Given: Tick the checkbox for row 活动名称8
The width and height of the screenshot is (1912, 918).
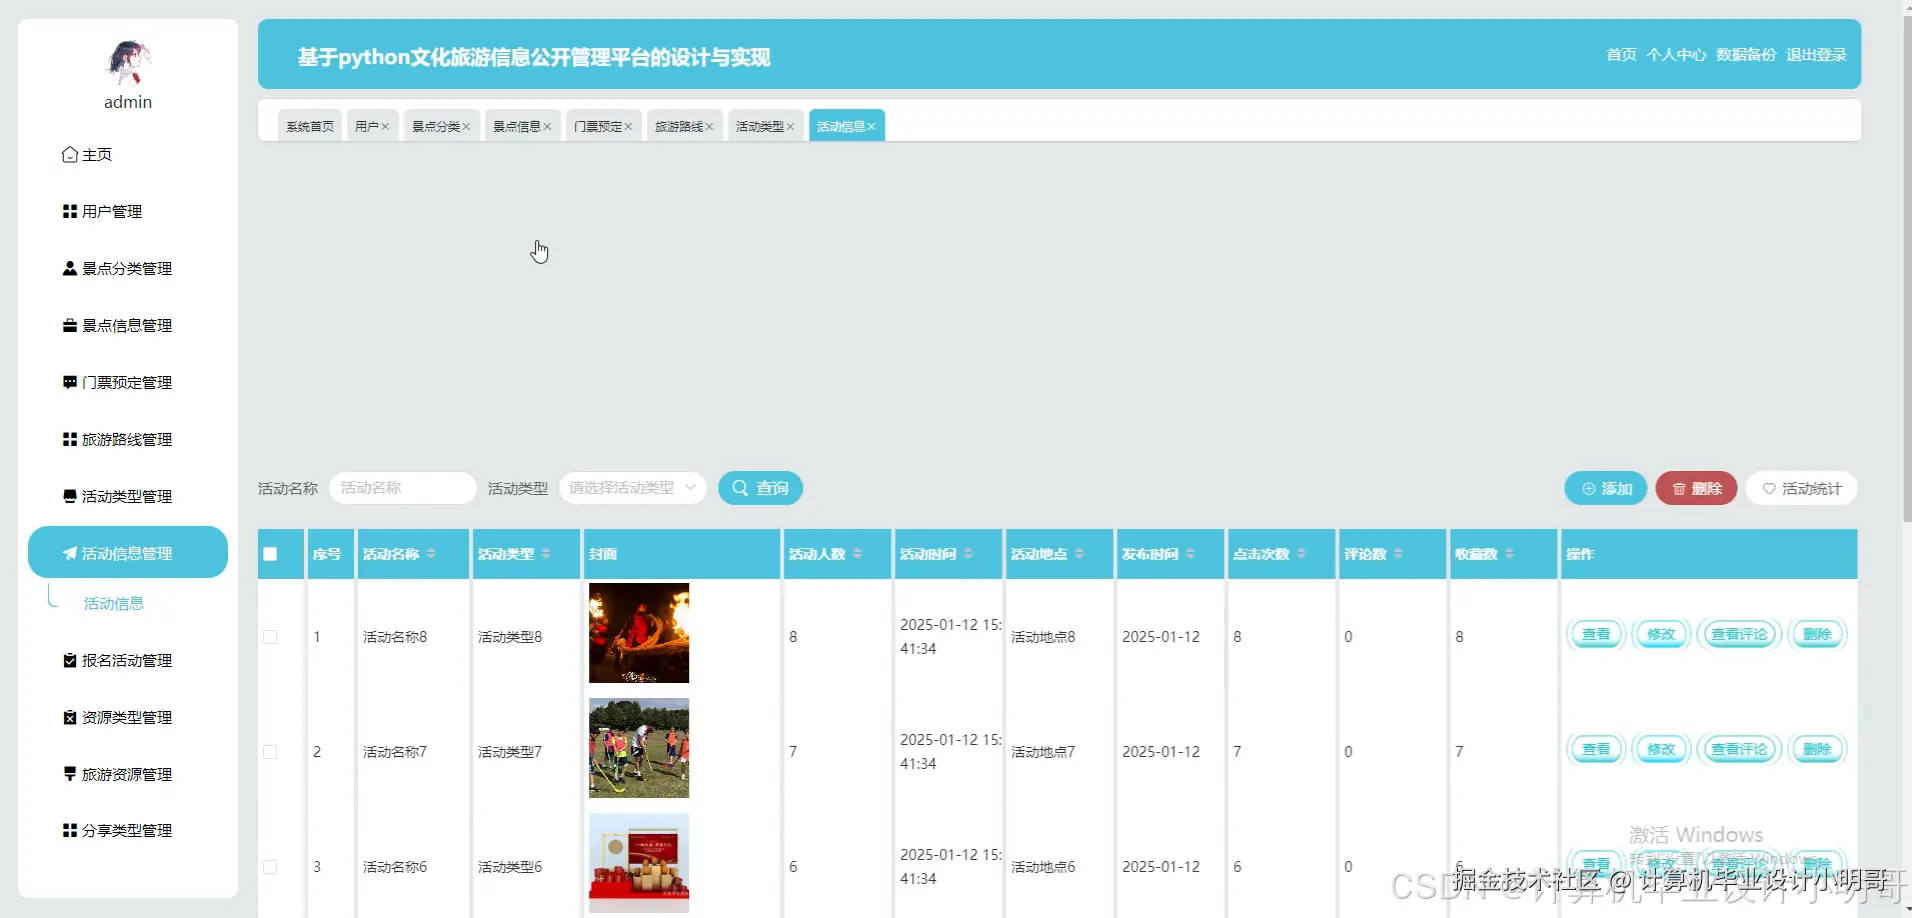Looking at the screenshot, I should [270, 637].
